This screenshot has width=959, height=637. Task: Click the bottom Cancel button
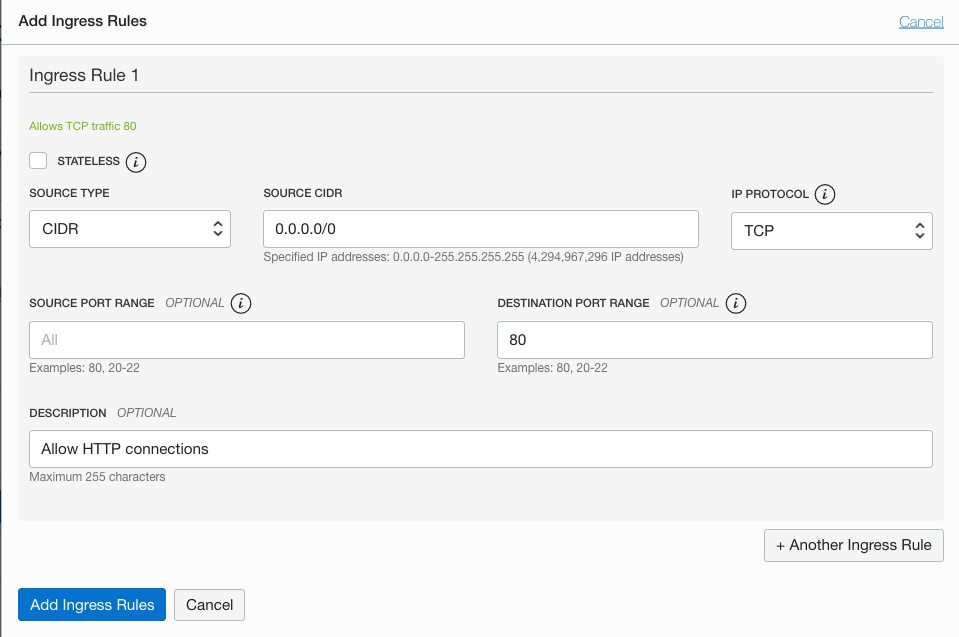pos(209,605)
